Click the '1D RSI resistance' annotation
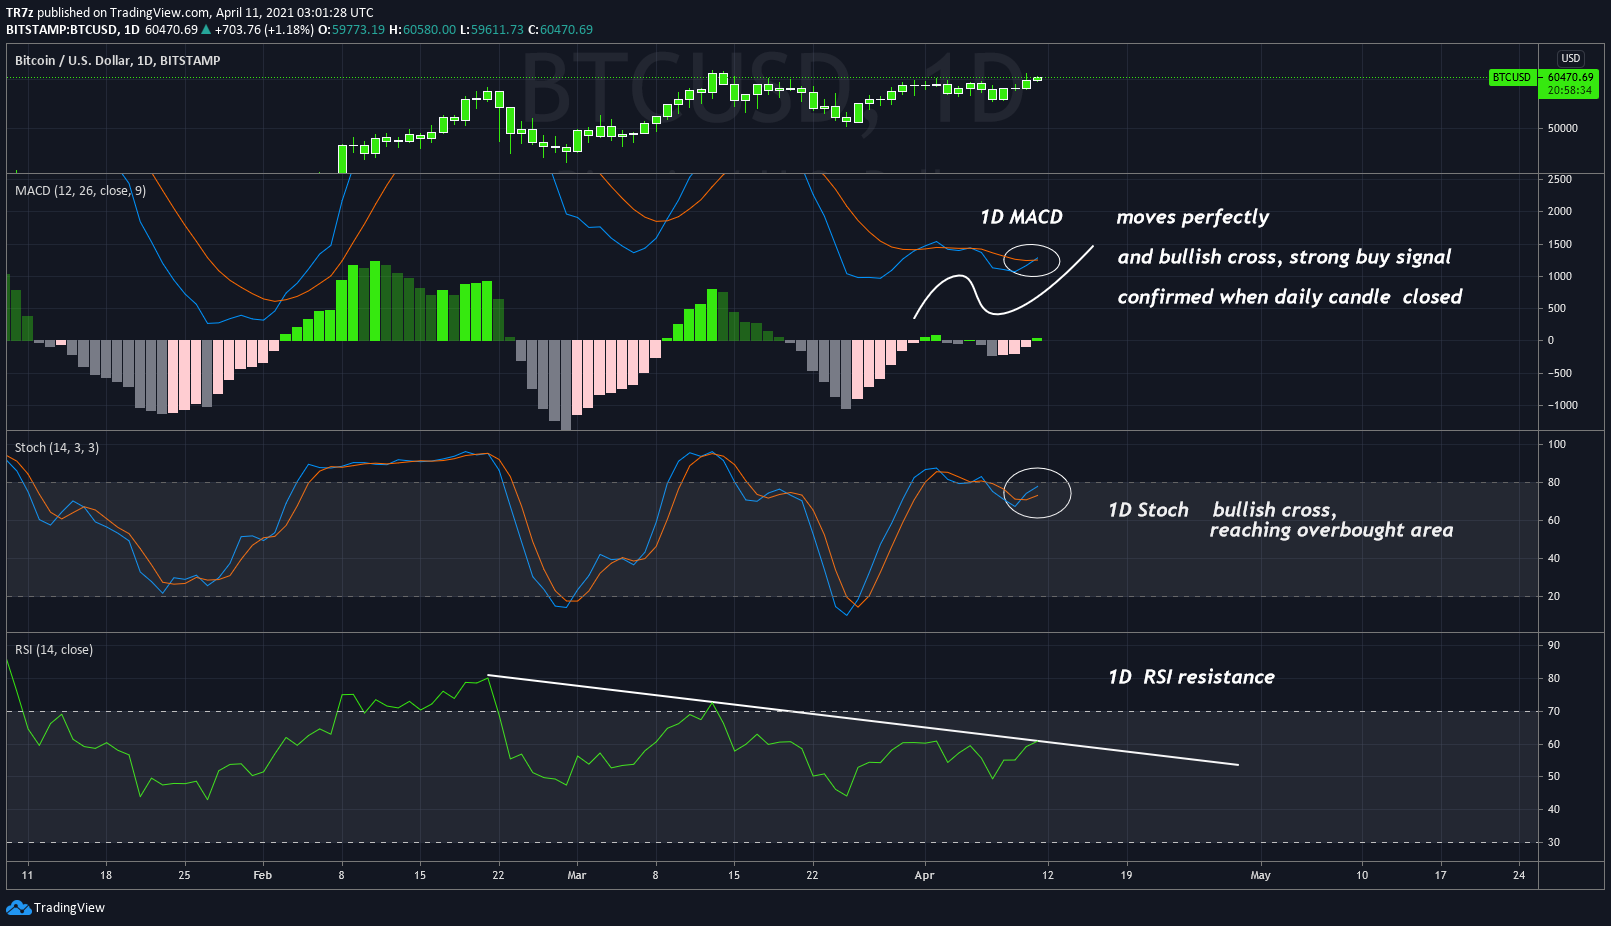 (1191, 677)
